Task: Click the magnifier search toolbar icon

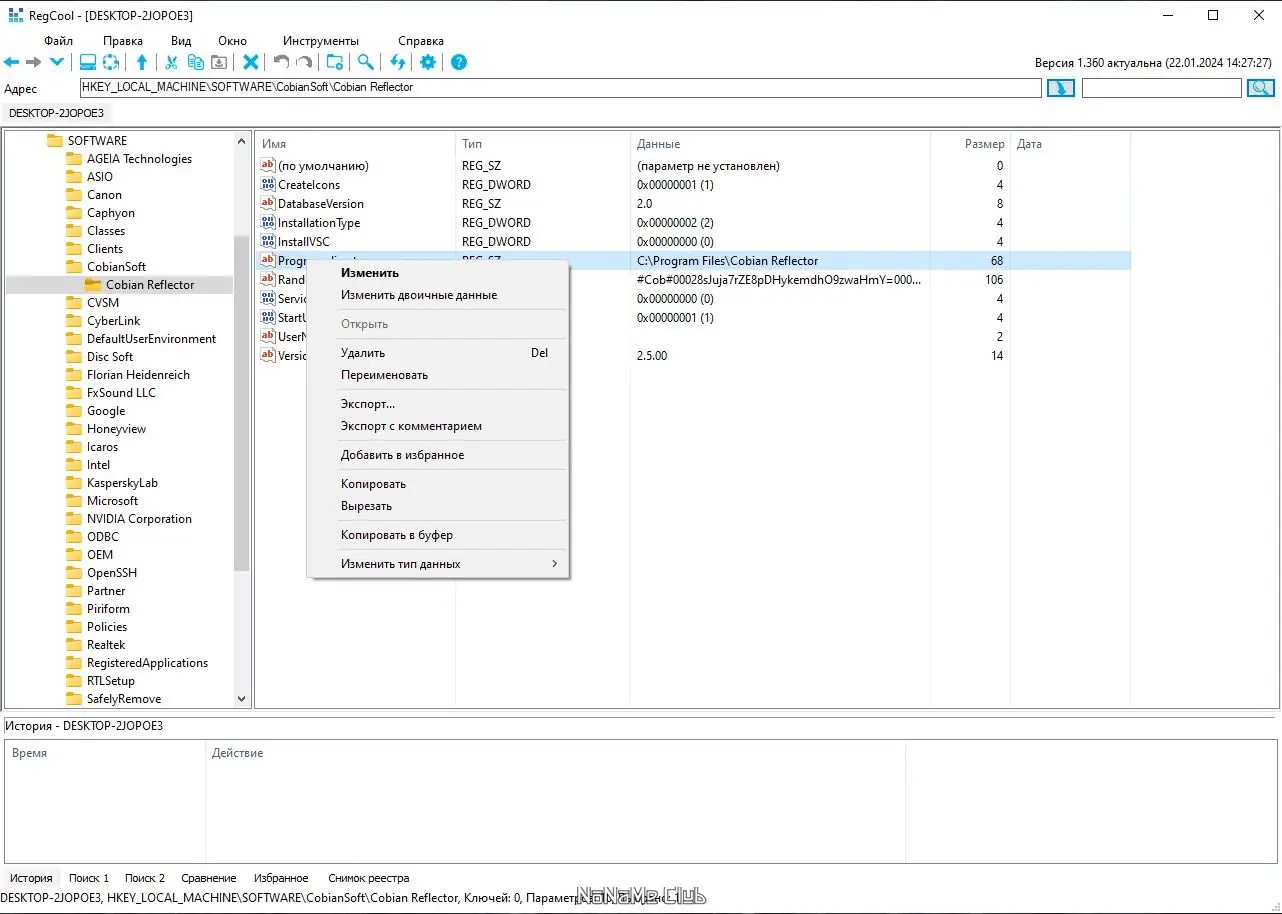Action: click(x=366, y=62)
